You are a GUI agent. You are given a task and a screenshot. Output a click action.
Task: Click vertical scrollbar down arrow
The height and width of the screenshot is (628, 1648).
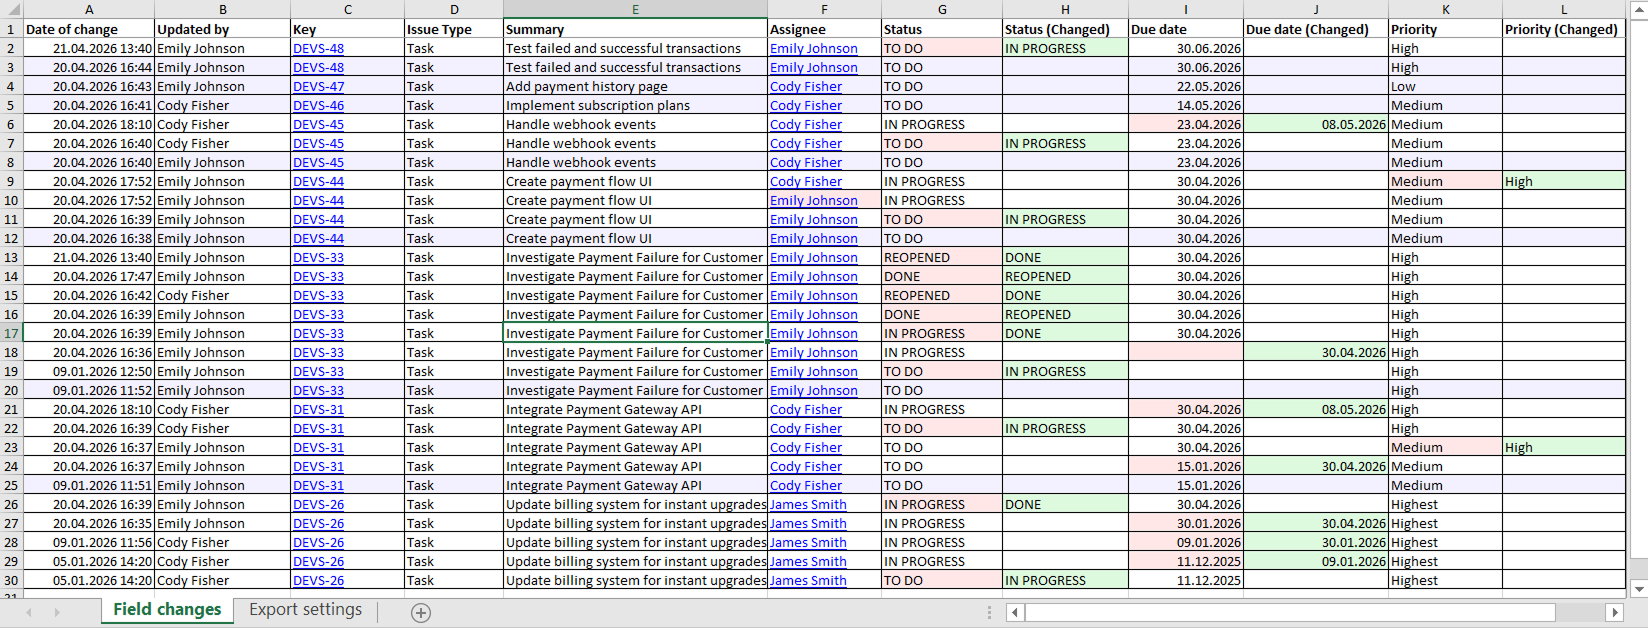click(1638, 590)
